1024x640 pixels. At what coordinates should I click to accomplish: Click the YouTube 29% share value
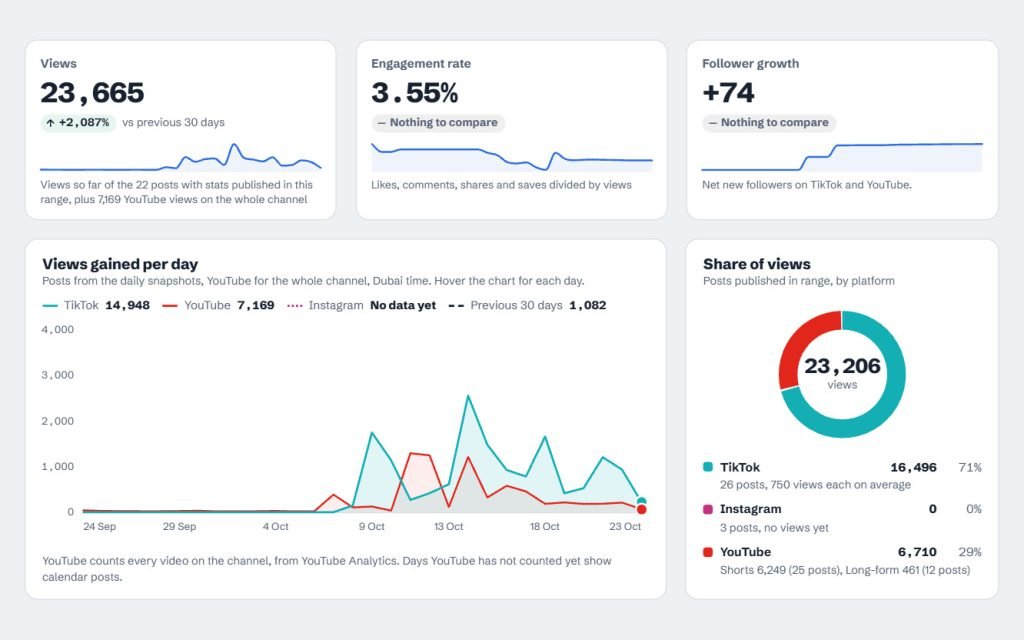[x=970, y=552]
